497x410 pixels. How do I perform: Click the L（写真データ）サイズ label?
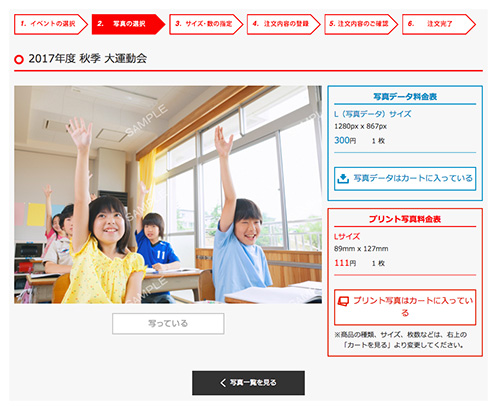click(373, 114)
